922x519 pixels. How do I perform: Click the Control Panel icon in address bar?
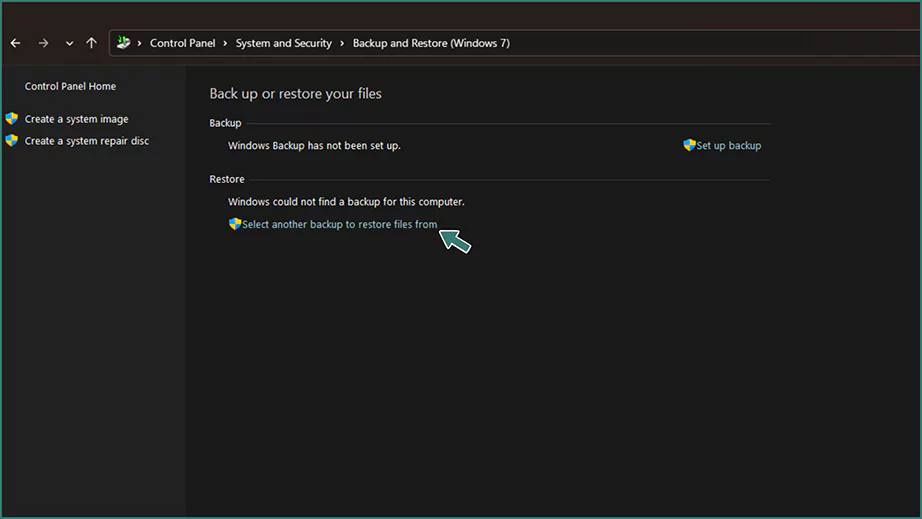pyautogui.click(x=123, y=42)
